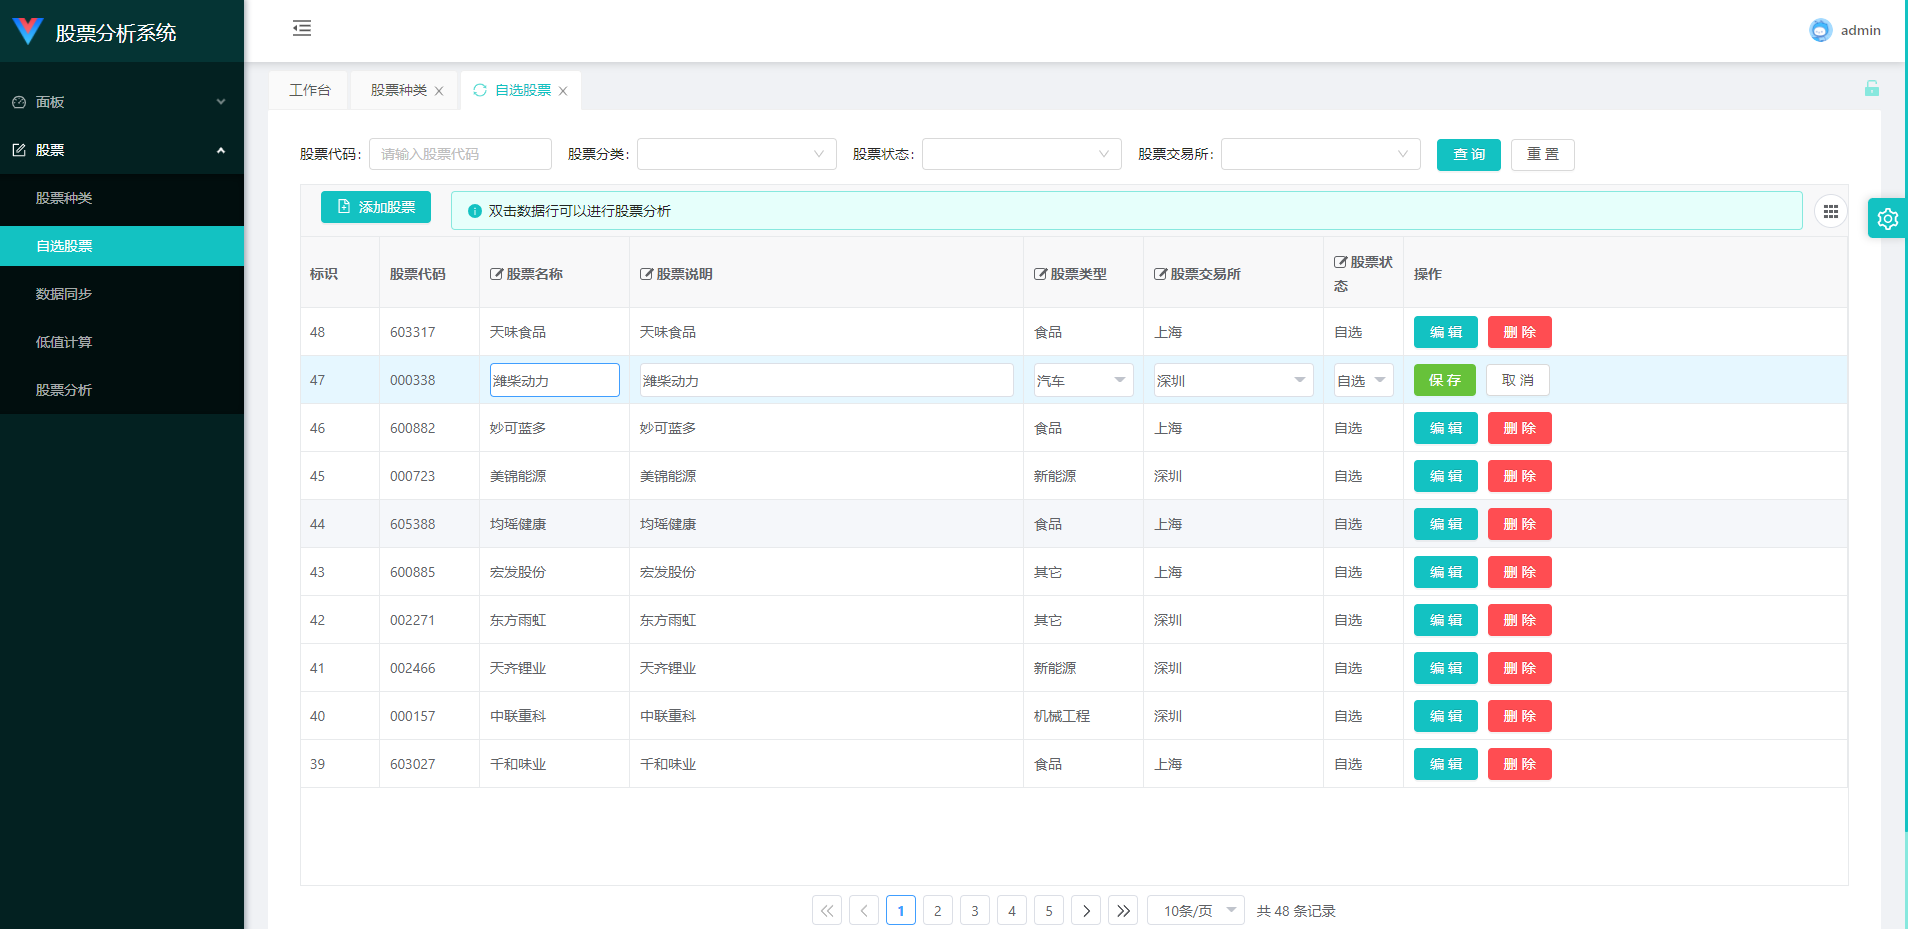Refresh the 自选股票 tab via reload icon

click(x=480, y=90)
